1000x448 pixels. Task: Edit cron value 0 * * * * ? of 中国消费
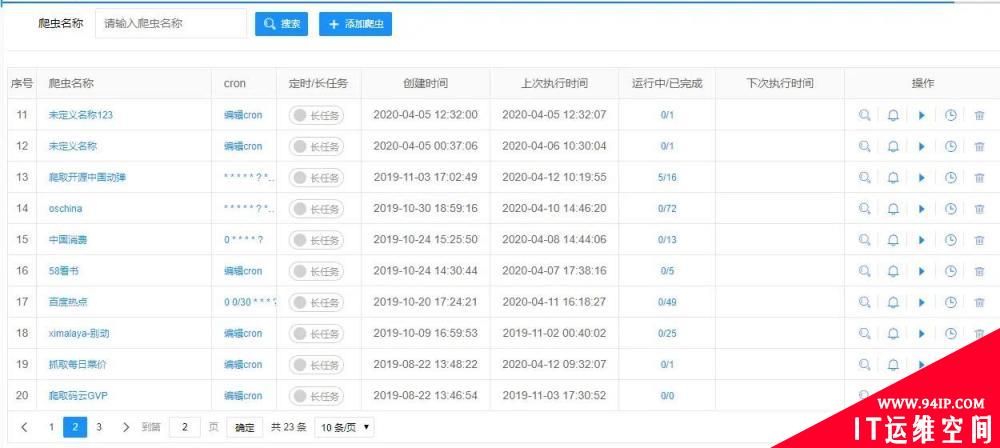(x=244, y=240)
